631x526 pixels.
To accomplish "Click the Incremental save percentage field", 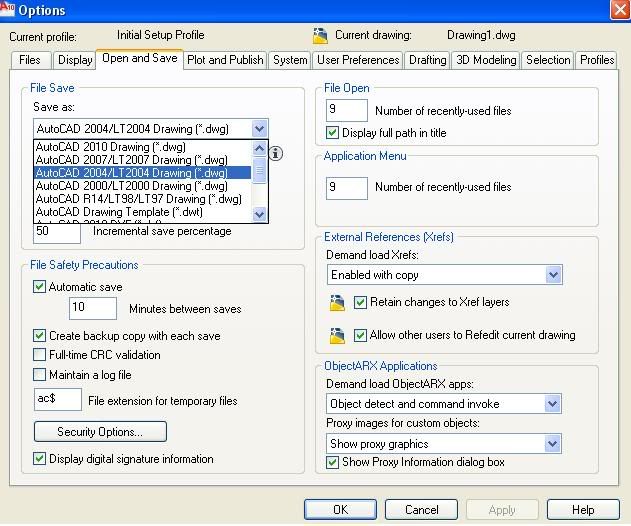I will 57,233.
